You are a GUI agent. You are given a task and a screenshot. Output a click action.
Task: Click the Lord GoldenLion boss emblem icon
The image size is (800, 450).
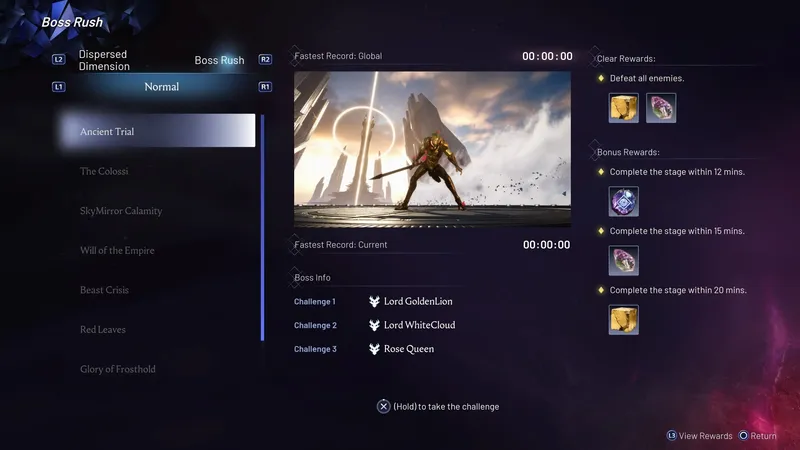374,301
